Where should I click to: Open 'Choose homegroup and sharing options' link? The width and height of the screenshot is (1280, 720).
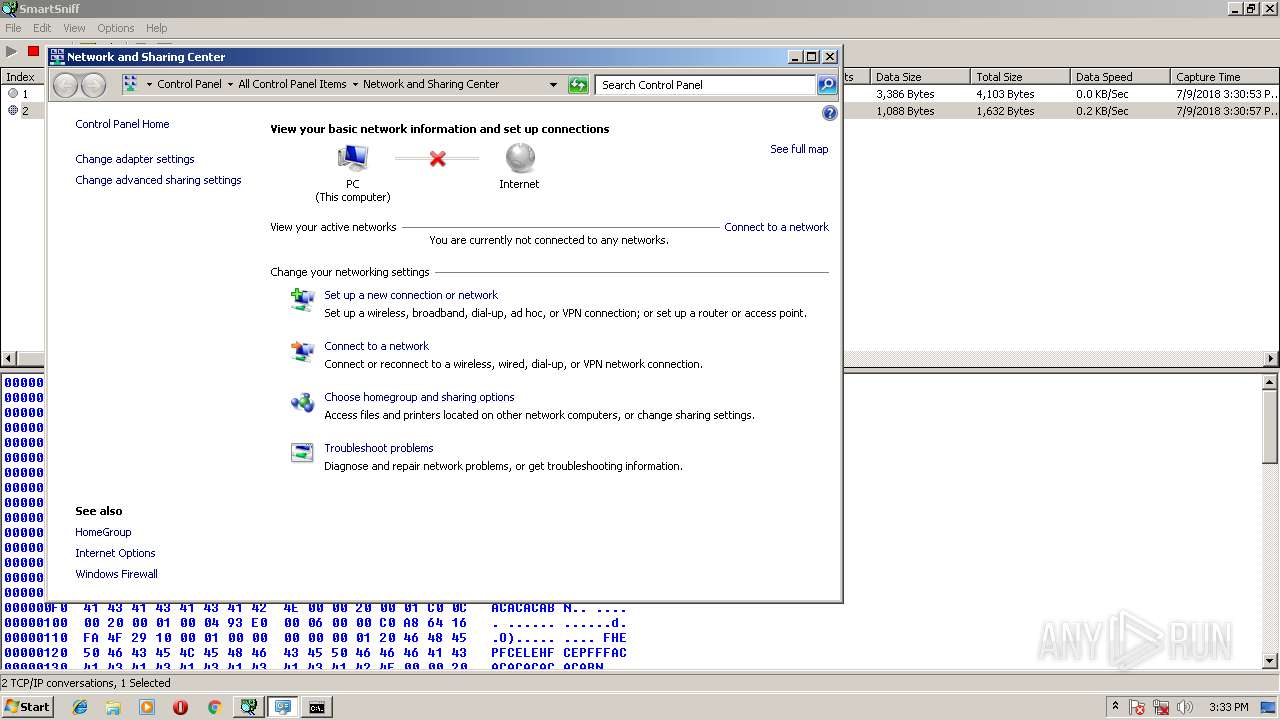pos(419,397)
